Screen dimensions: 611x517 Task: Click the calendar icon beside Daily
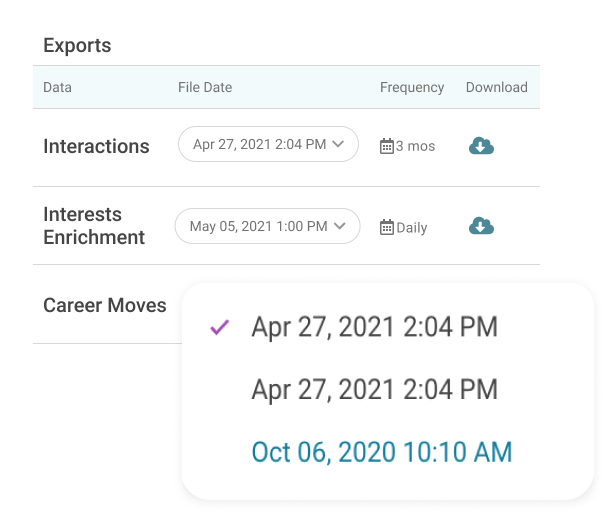(387, 227)
